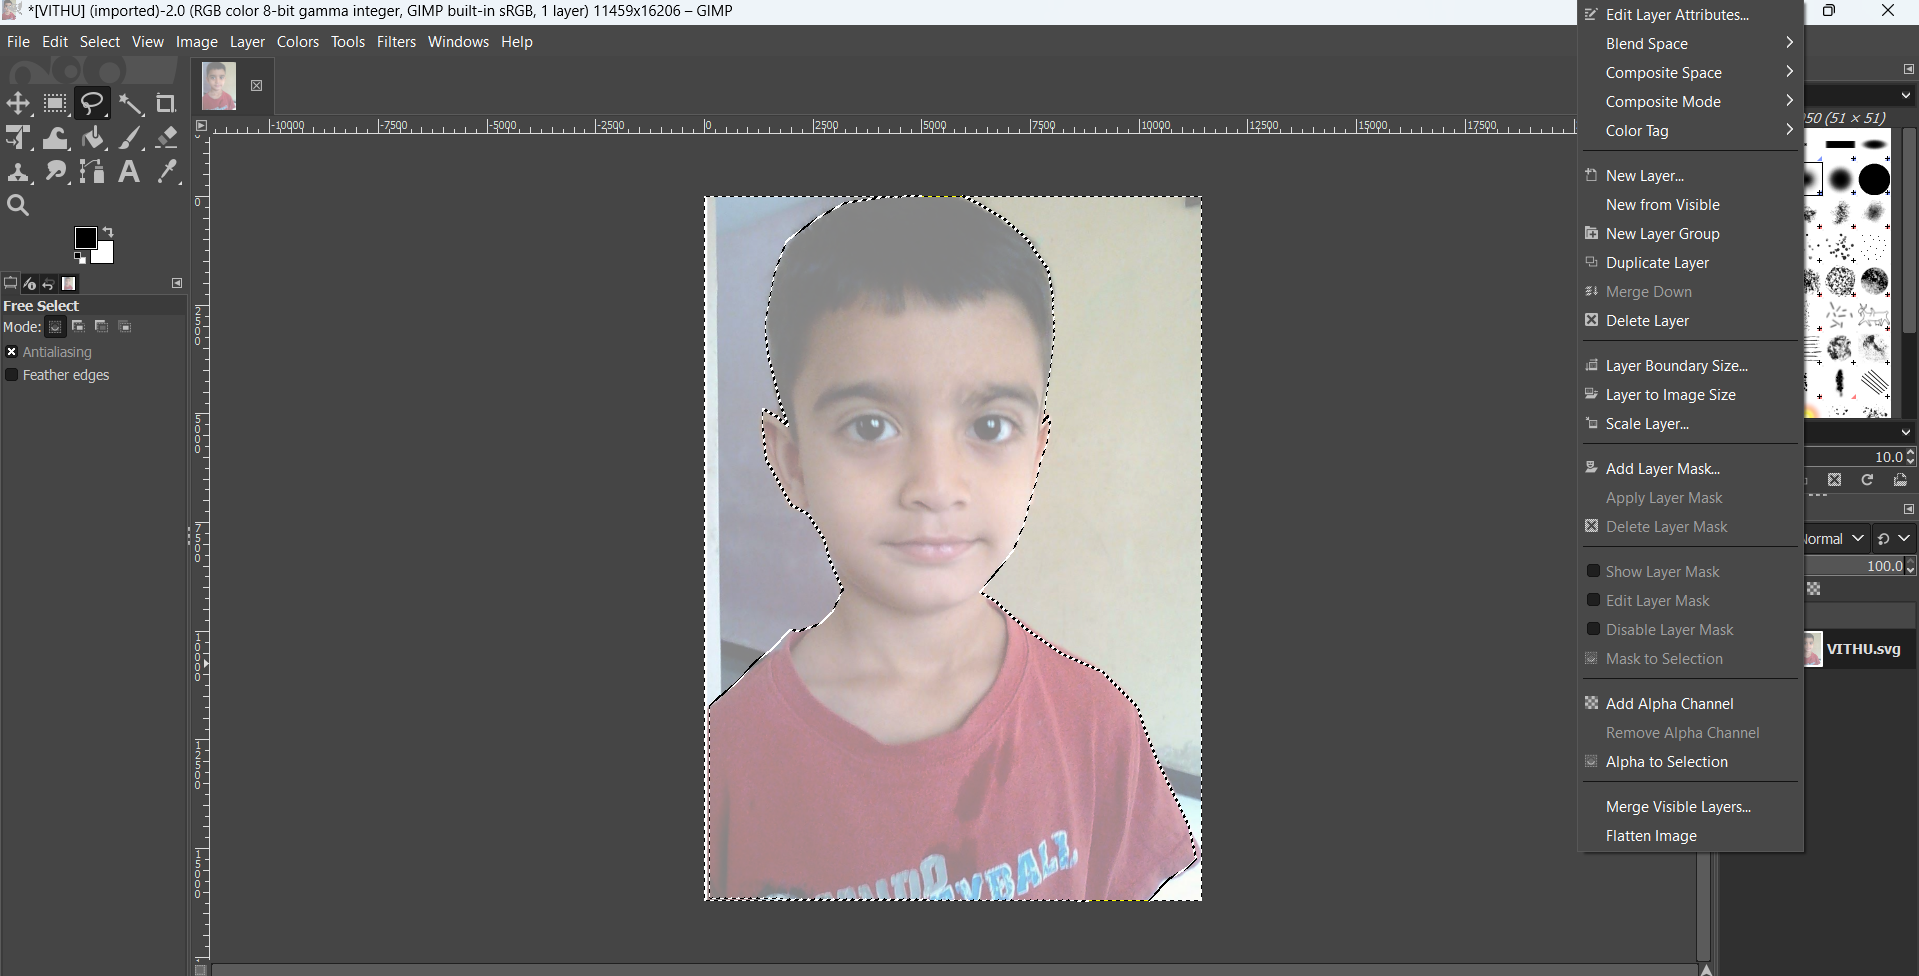This screenshot has width=1919, height=976.
Task: Select the Text tool
Action: pos(130,172)
